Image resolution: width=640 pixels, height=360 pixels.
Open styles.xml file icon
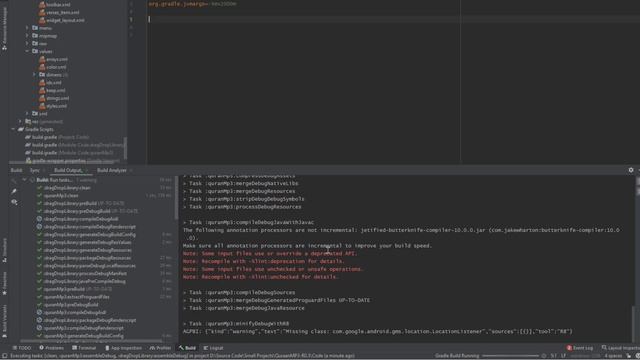[42, 106]
